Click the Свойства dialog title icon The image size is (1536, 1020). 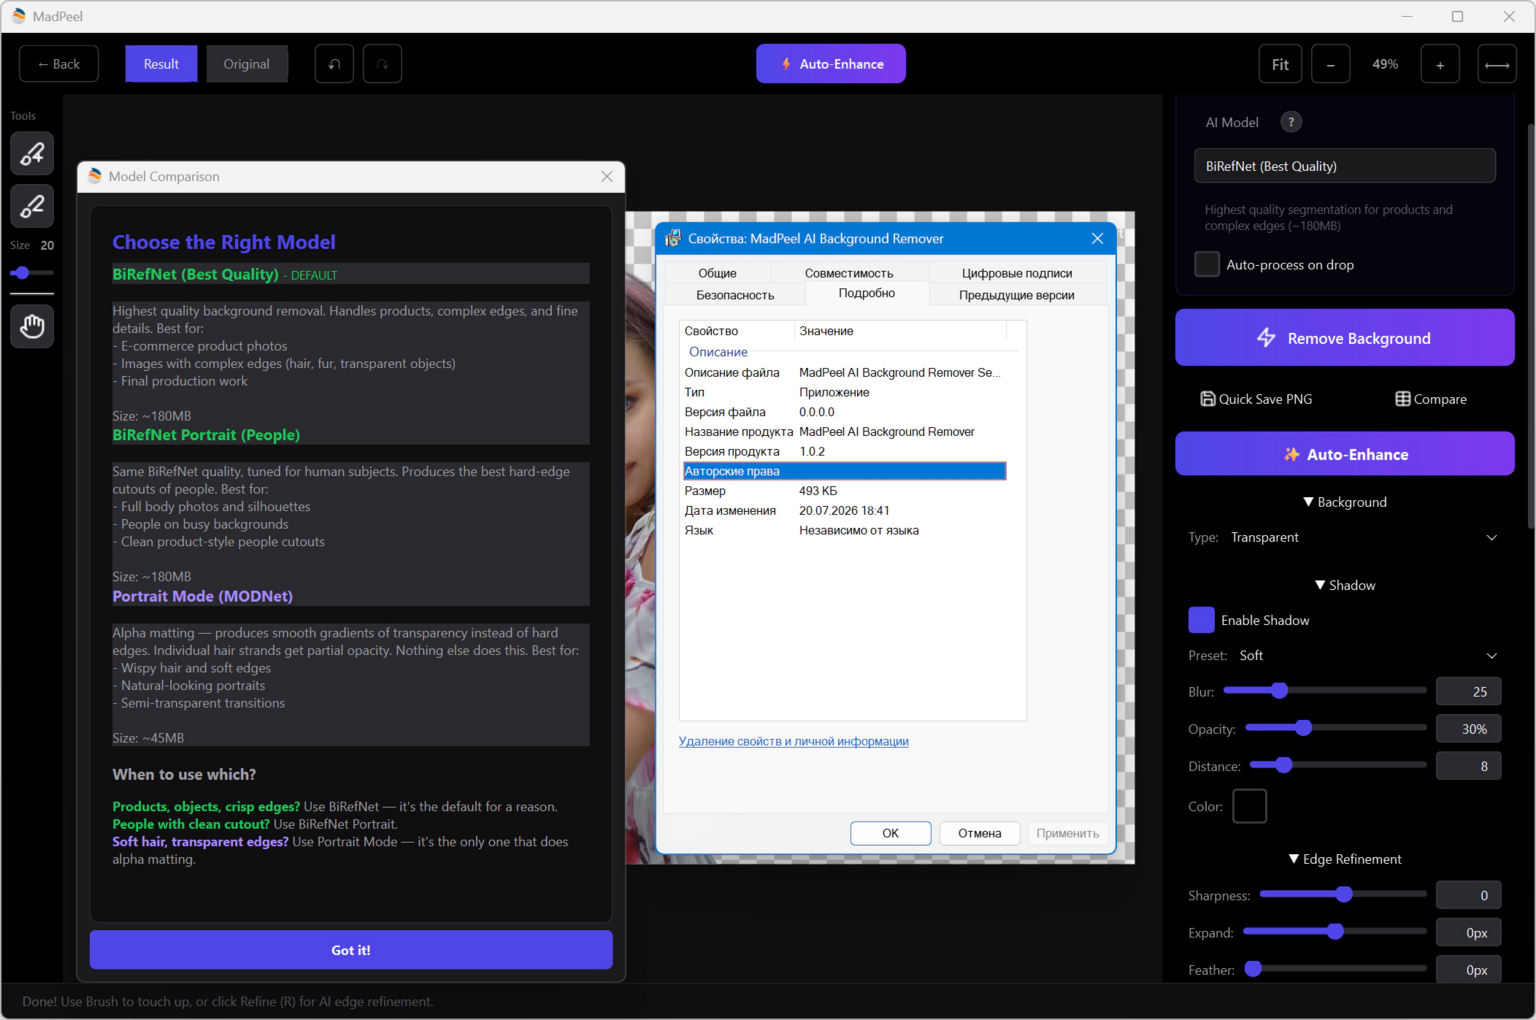673,238
